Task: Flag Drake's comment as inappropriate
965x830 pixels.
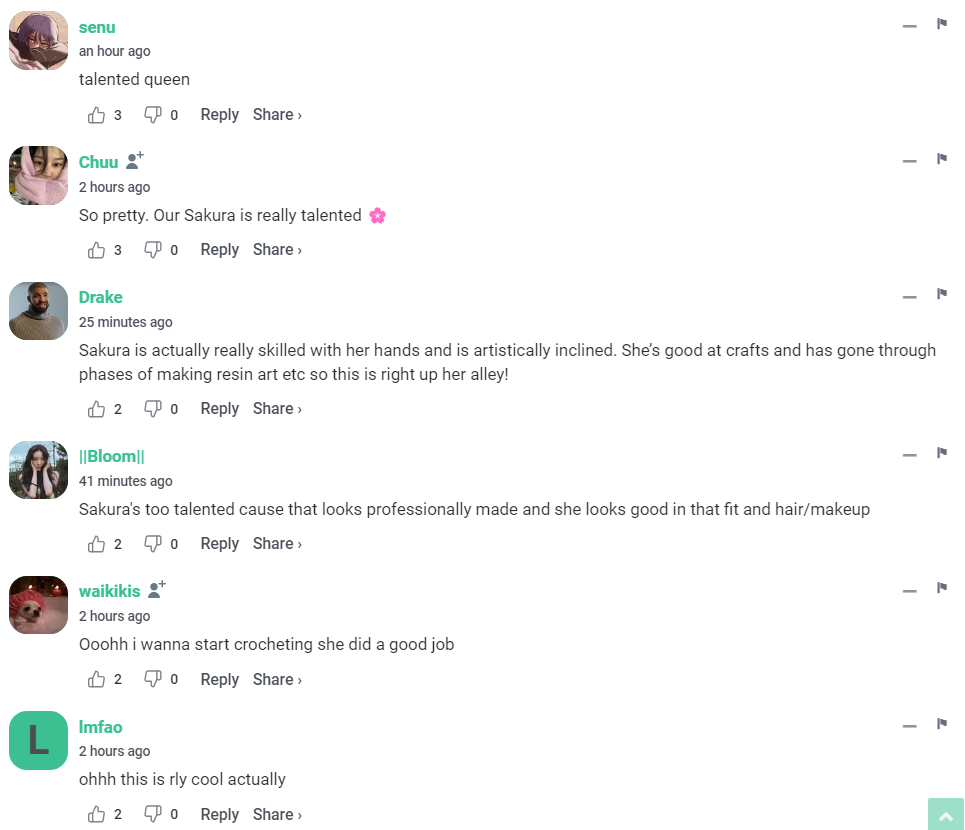Action: tap(942, 294)
